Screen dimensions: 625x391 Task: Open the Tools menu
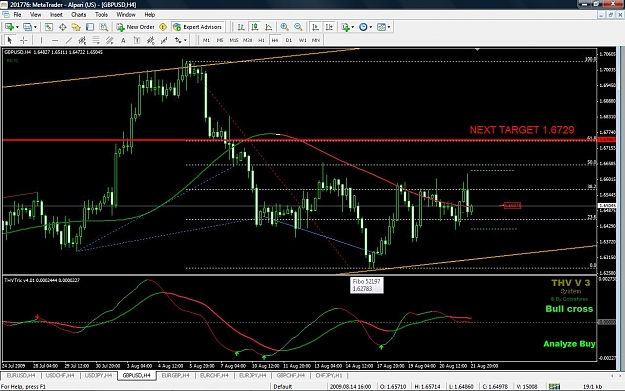tap(101, 15)
